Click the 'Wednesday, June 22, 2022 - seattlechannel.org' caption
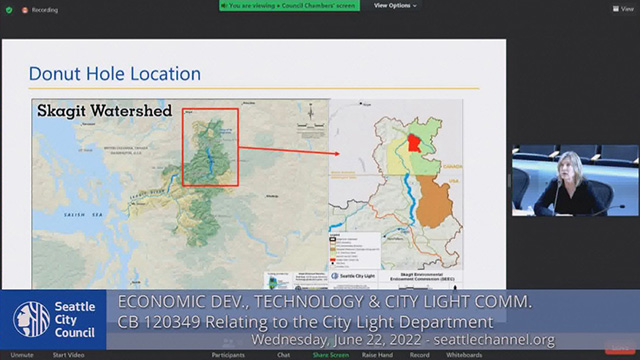The height and width of the screenshot is (360, 640). click(x=403, y=340)
